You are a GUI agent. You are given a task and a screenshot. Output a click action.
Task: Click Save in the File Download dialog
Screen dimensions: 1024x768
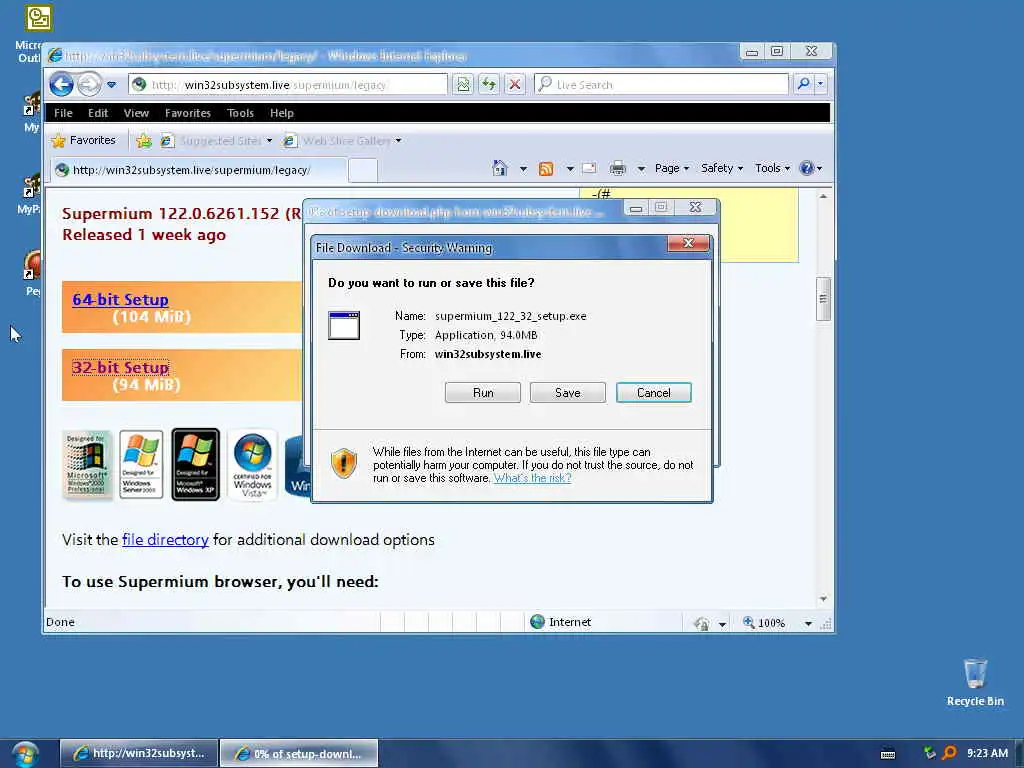[x=568, y=392]
